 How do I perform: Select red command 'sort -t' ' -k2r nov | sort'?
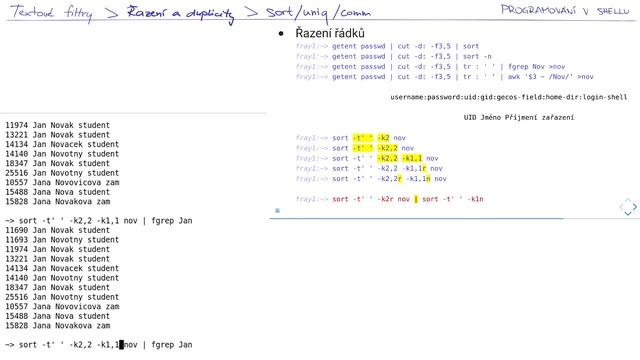[407, 199]
